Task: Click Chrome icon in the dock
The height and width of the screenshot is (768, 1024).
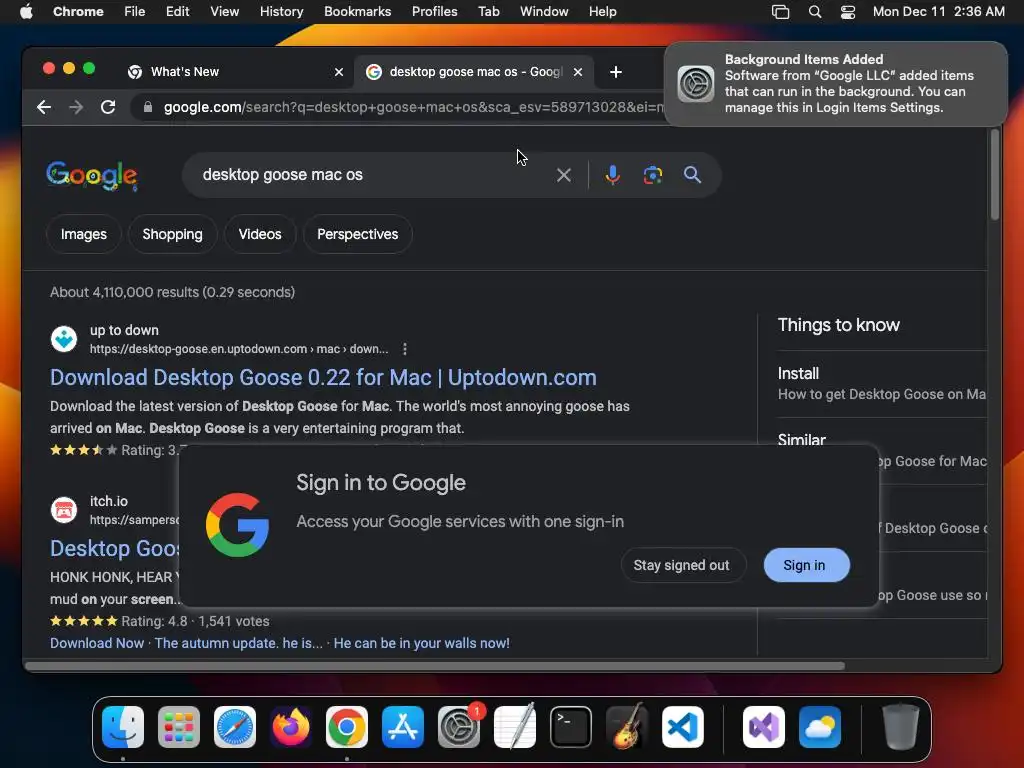Action: pyautogui.click(x=347, y=727)
